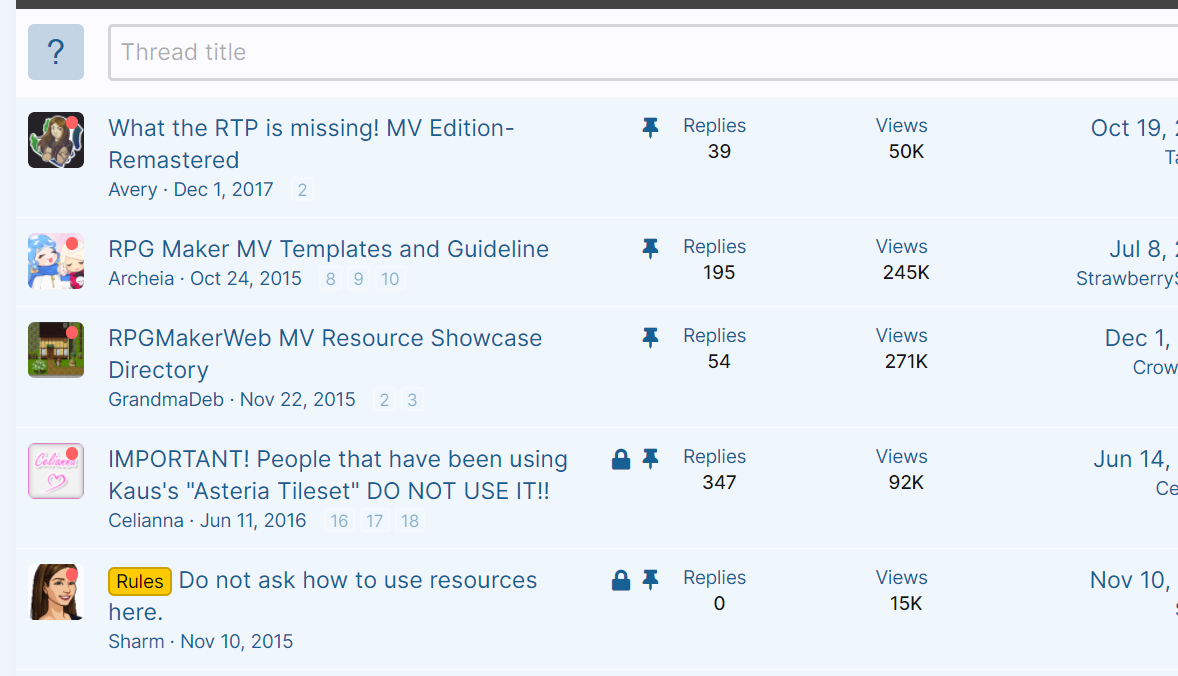Image resolution: width=1178 pixels, height=676 pixels.
Task: Open 'What the RTP is missing' thread
Action: [x=311, y=143]
